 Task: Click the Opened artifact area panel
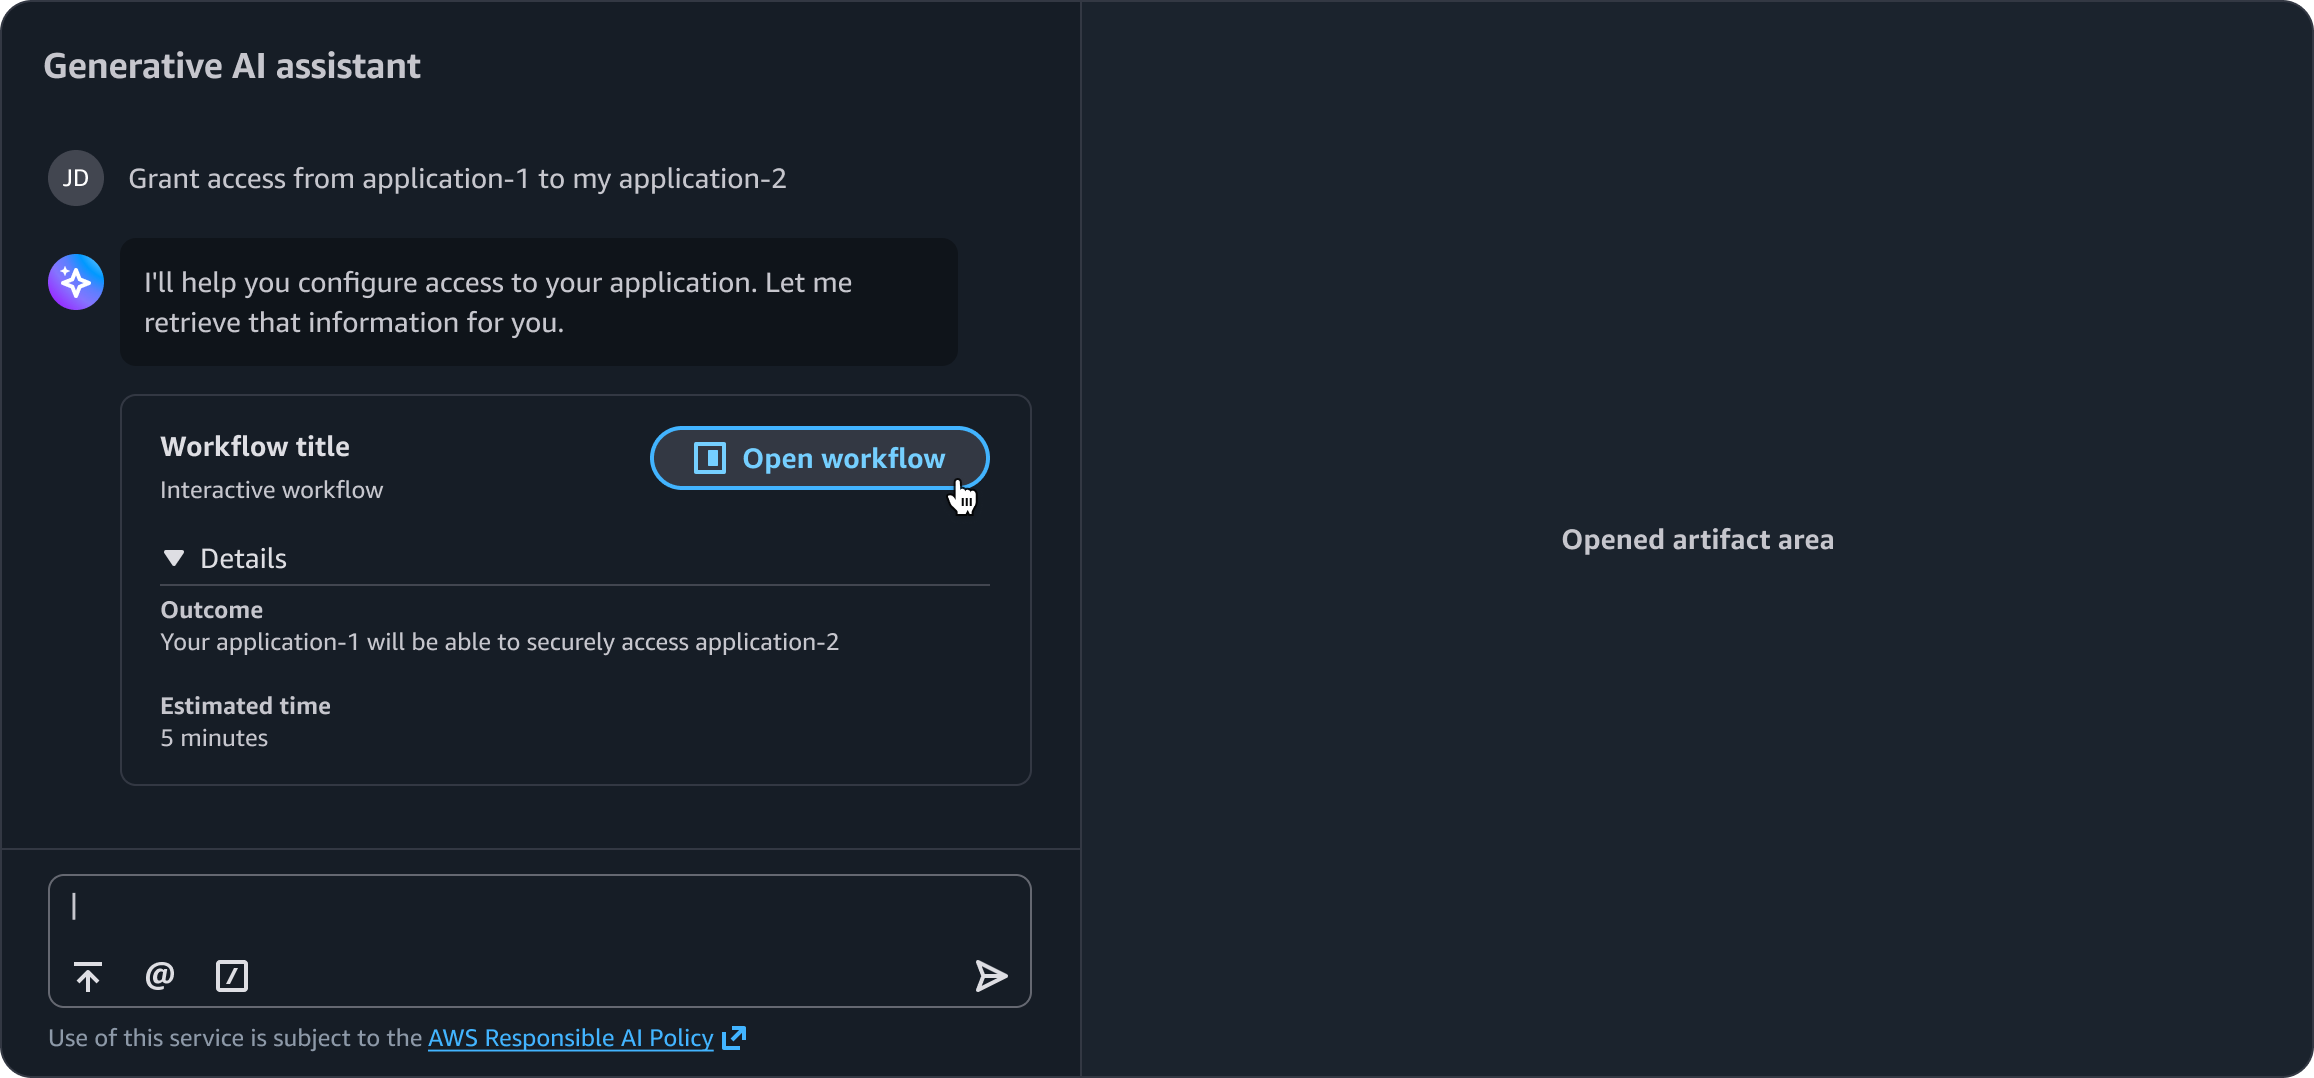pyautogui.click(x=1697, y=540)
